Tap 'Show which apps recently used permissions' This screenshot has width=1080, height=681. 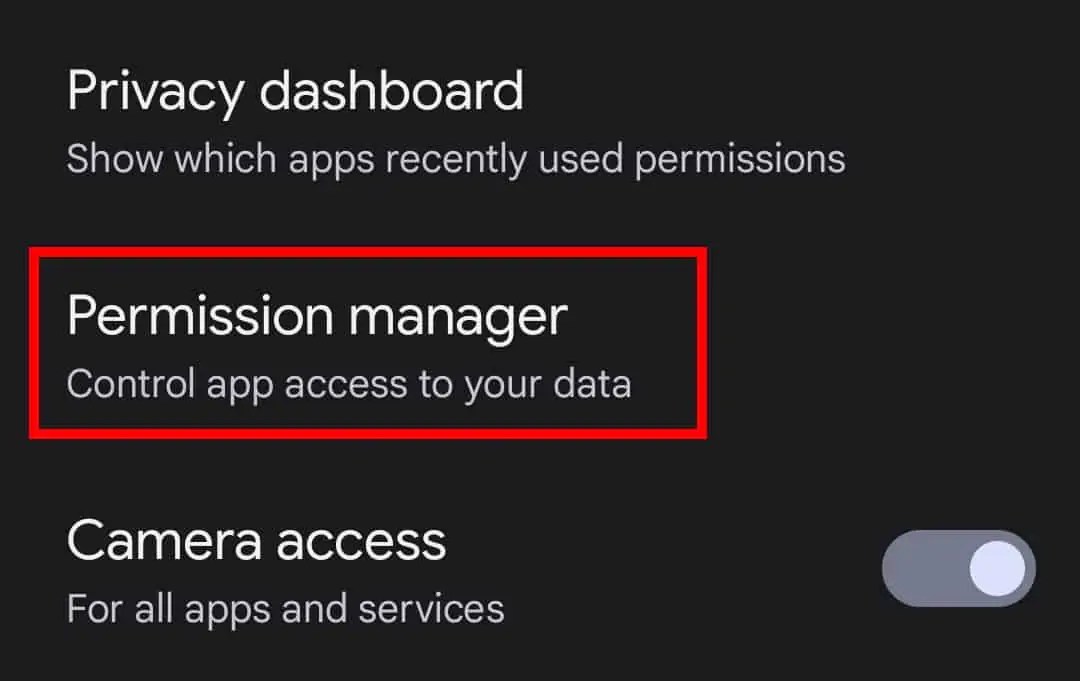click(456, 157)
